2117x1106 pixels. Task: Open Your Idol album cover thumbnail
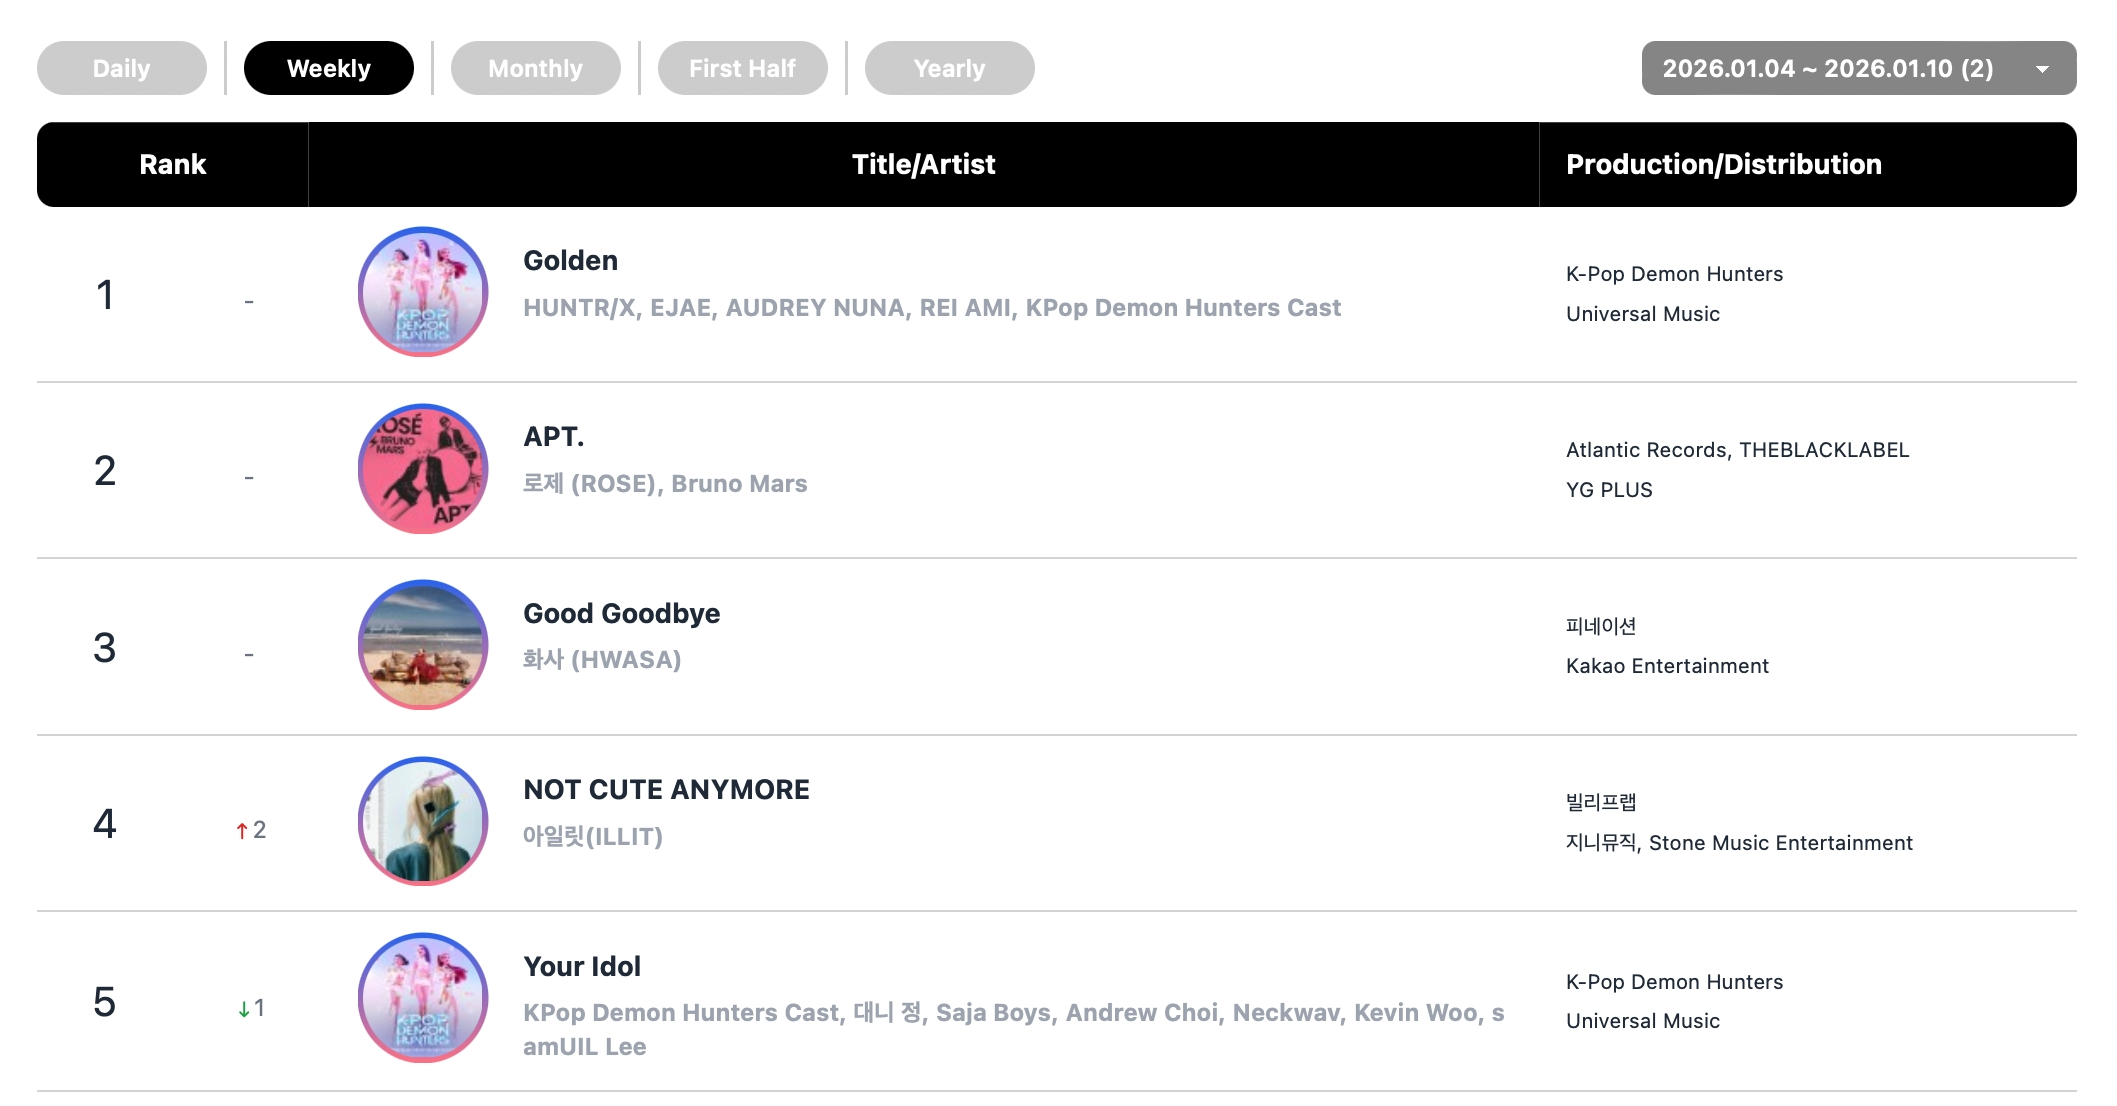[423, 998]
